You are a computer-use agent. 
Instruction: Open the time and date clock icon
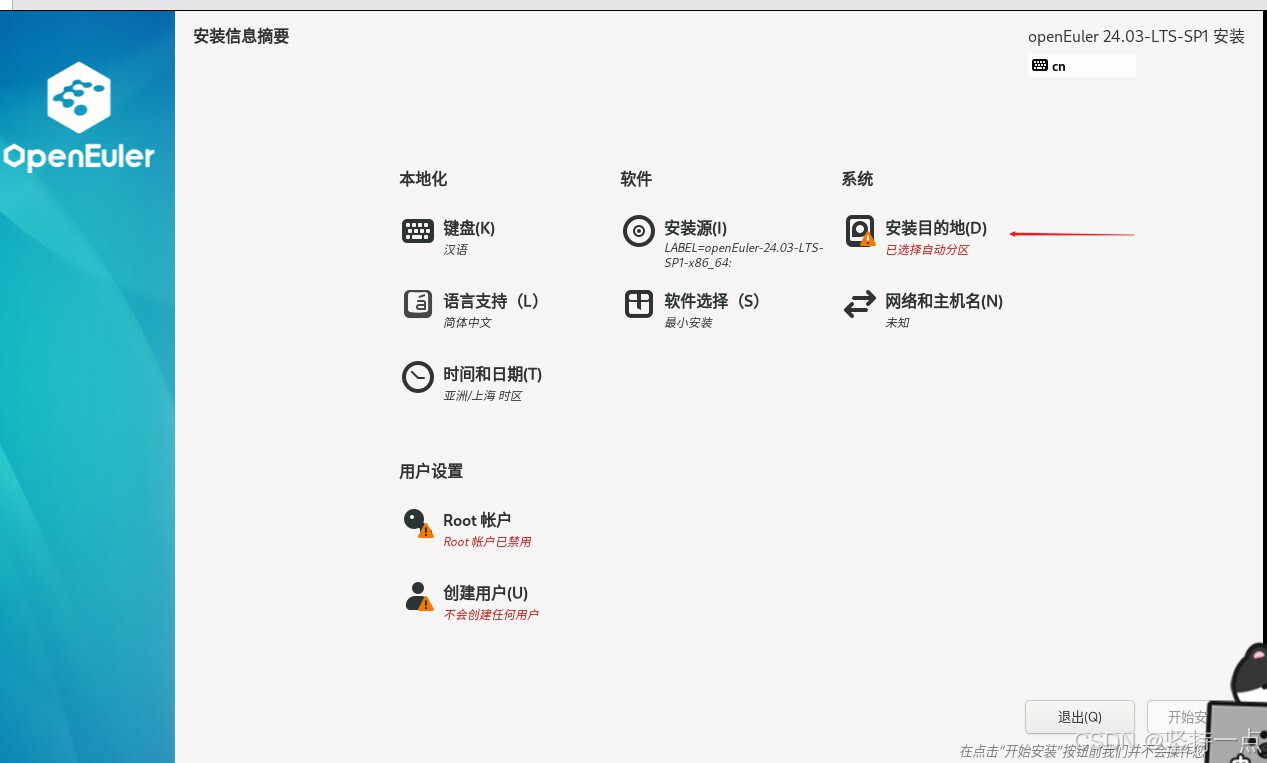pyautogui.click(x=418, y=377)
